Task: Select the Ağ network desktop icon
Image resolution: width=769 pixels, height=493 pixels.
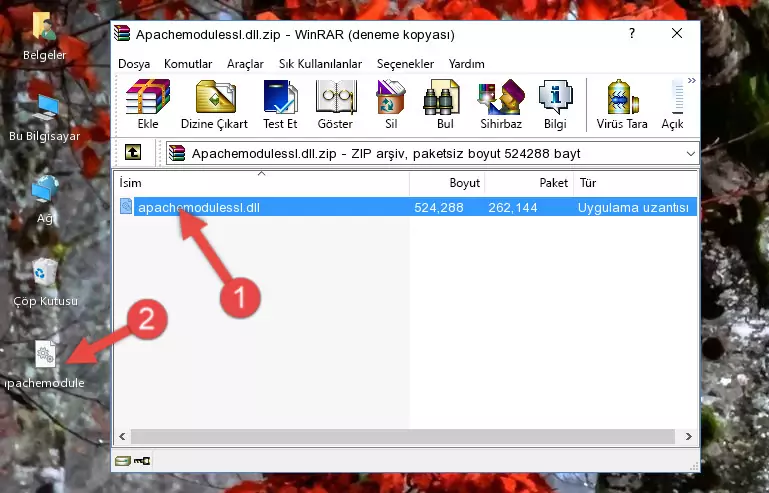Action: (45, 200)
